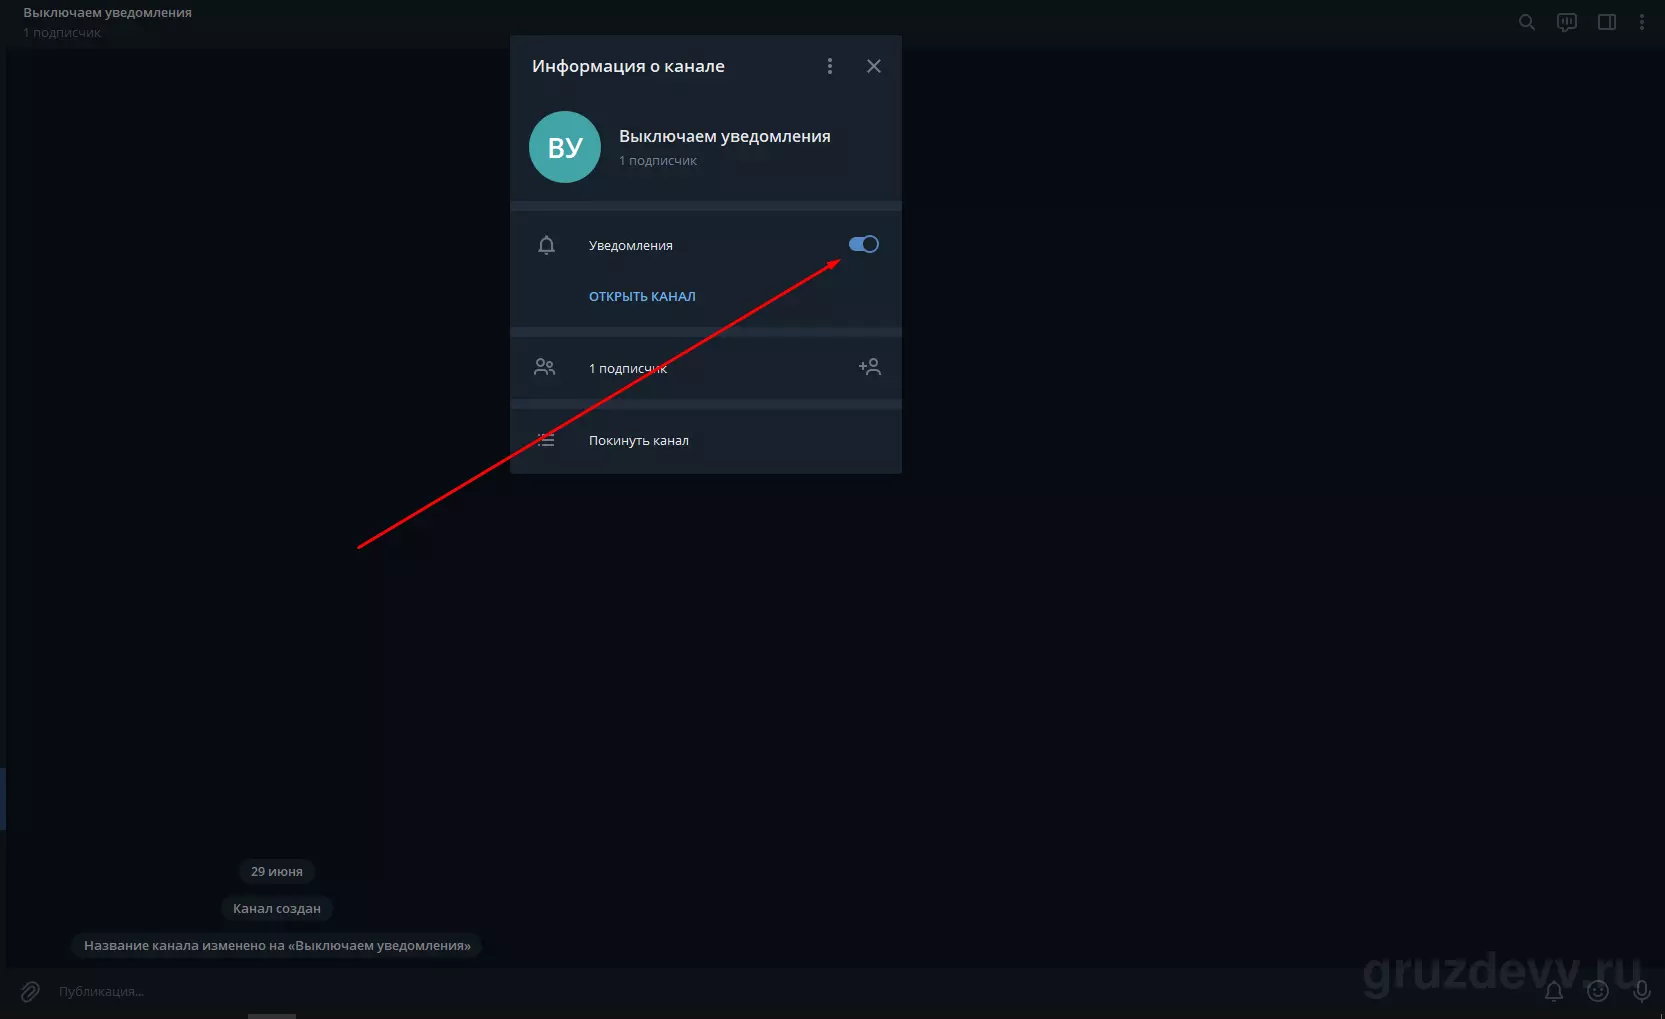Click the microphone voice message icon
This screenshot has height=1019, width=1665.
click(1641, 991)
